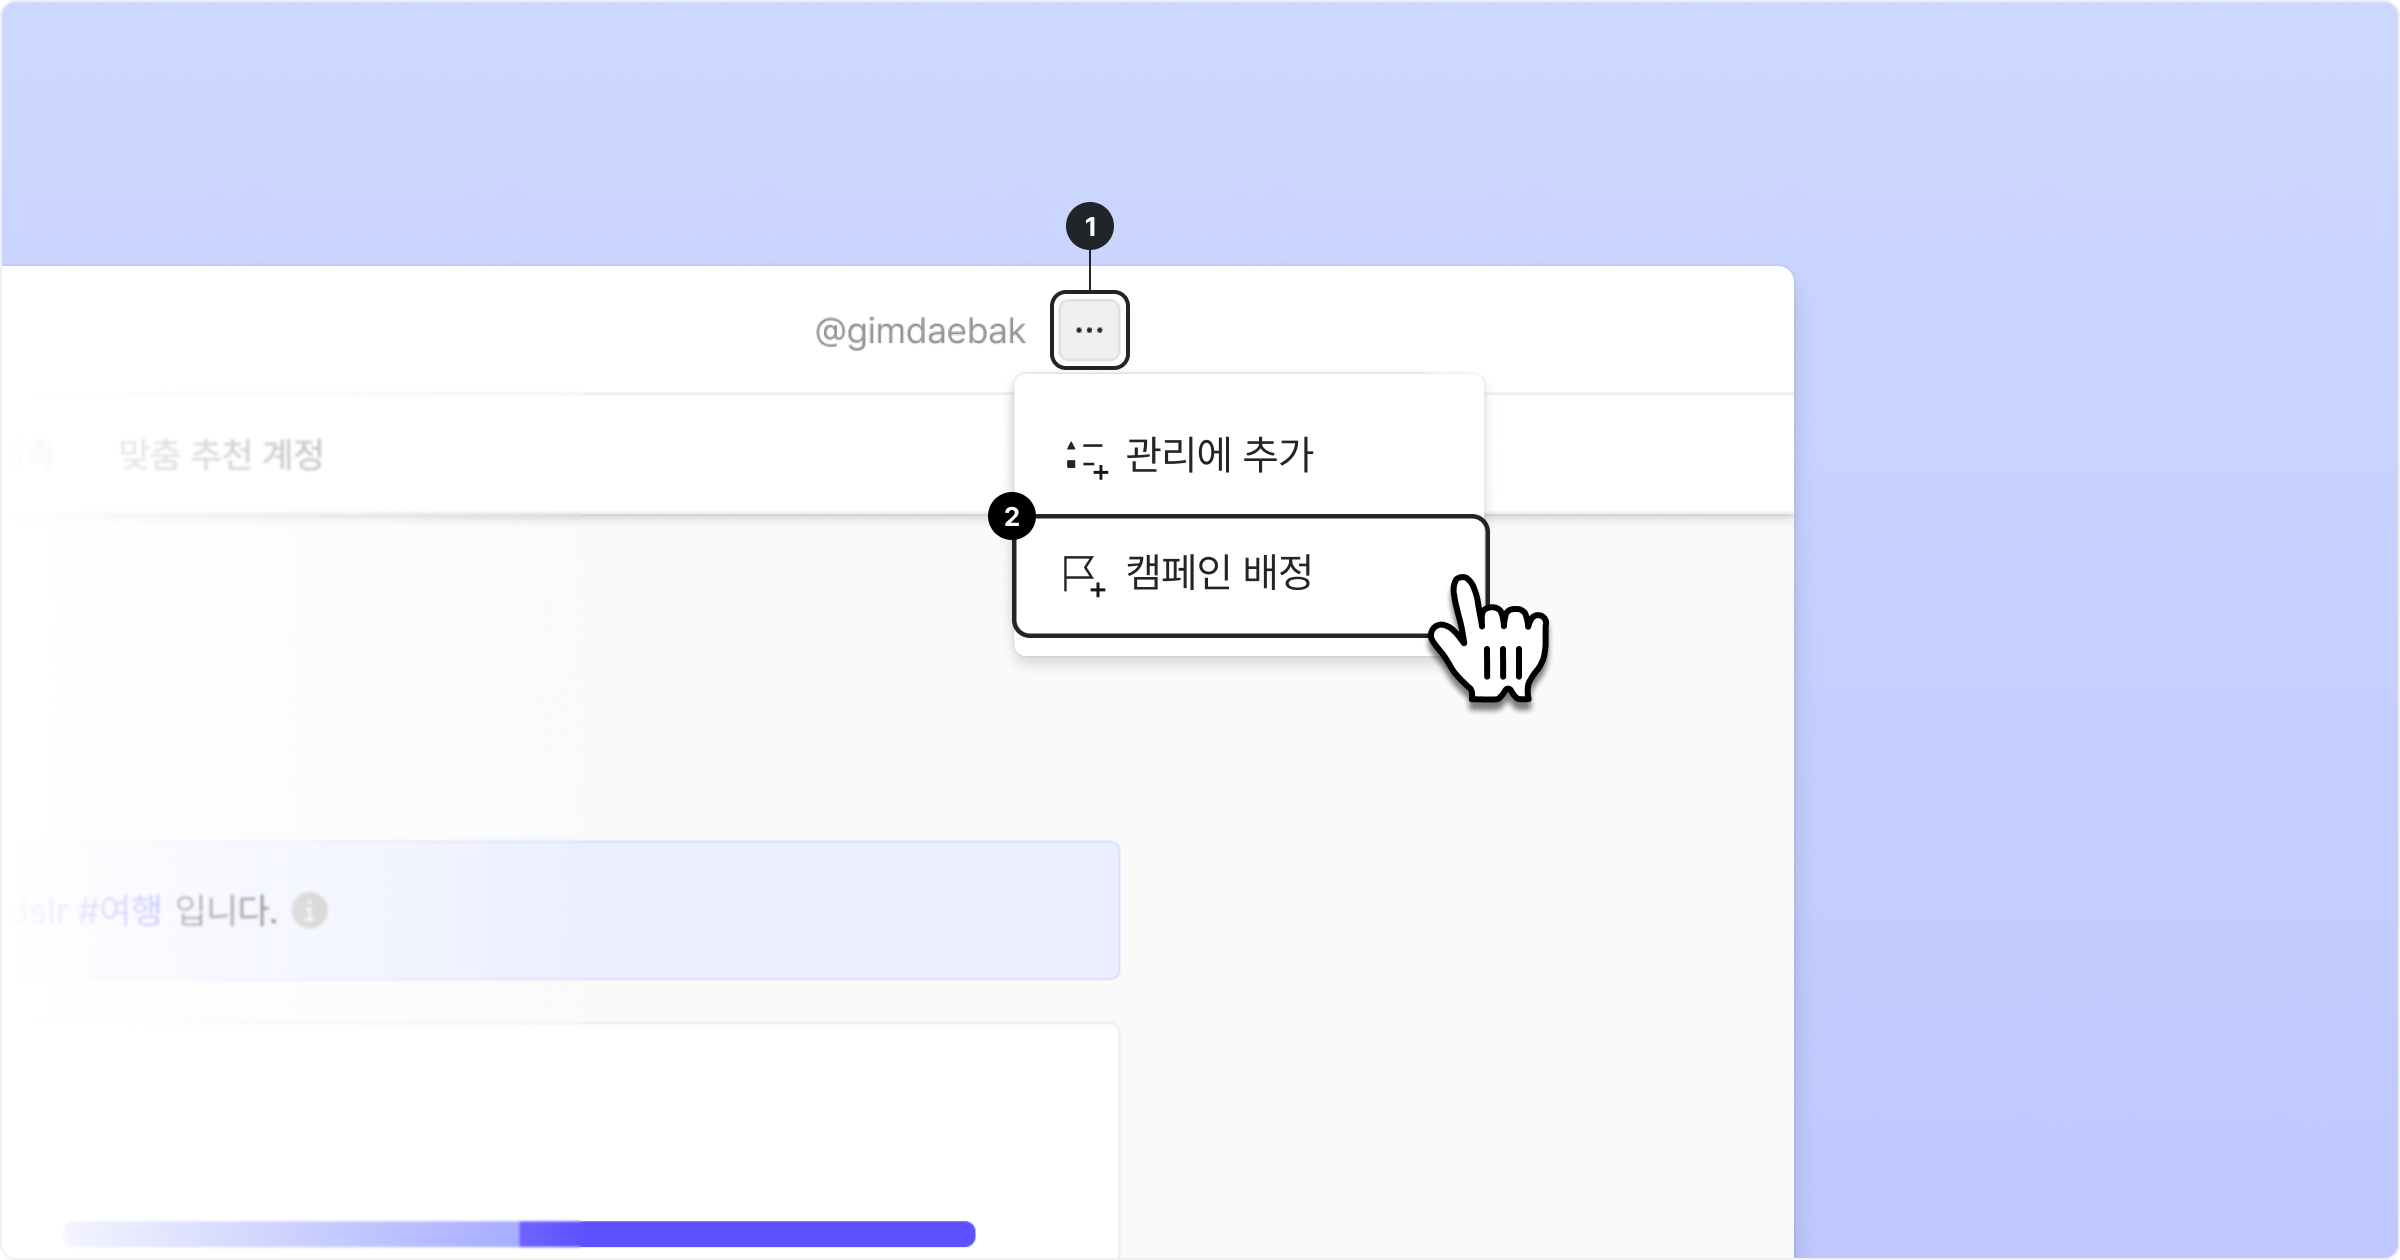The height and width of the screenshot is (1260, 2400).
Task: Open the three-dot more options button
Action: (1089, 330)
